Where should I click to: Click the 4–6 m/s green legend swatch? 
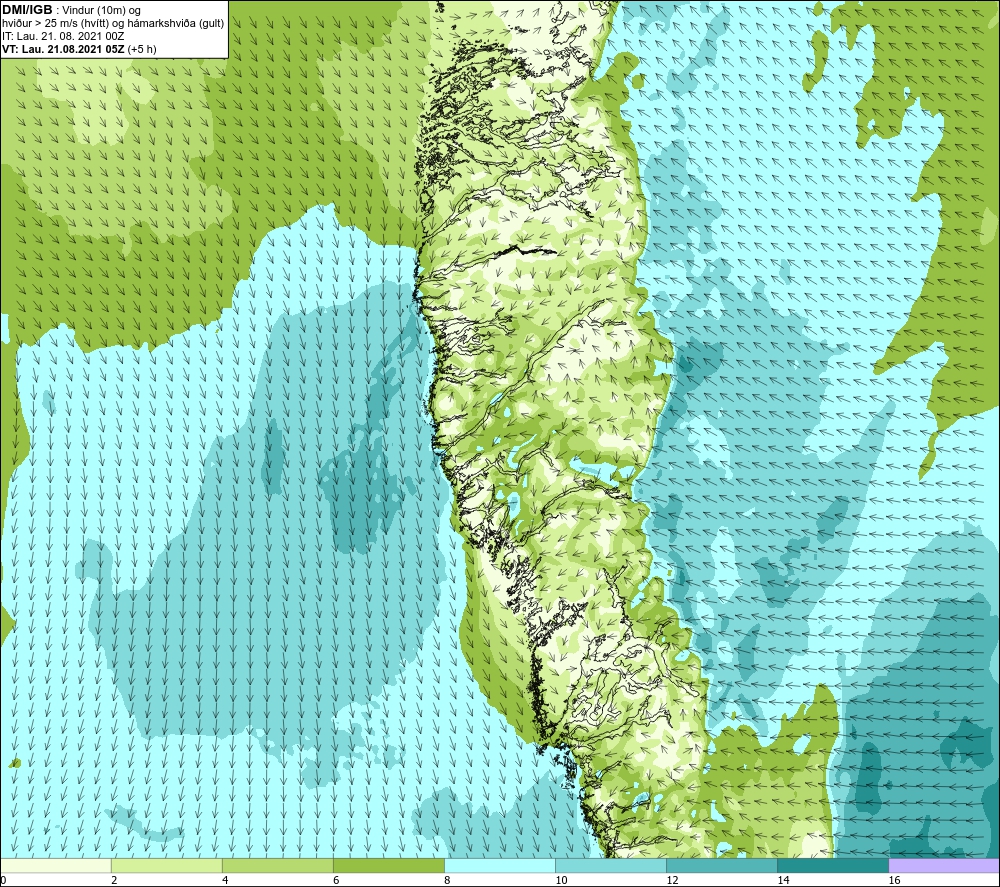(278, 865)
